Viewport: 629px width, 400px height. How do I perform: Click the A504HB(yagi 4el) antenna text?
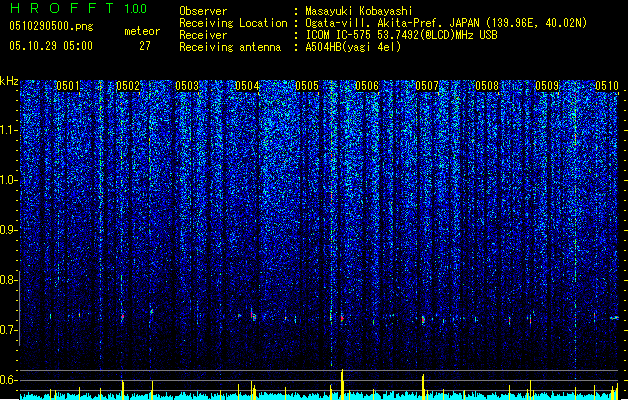pos(353,47)
